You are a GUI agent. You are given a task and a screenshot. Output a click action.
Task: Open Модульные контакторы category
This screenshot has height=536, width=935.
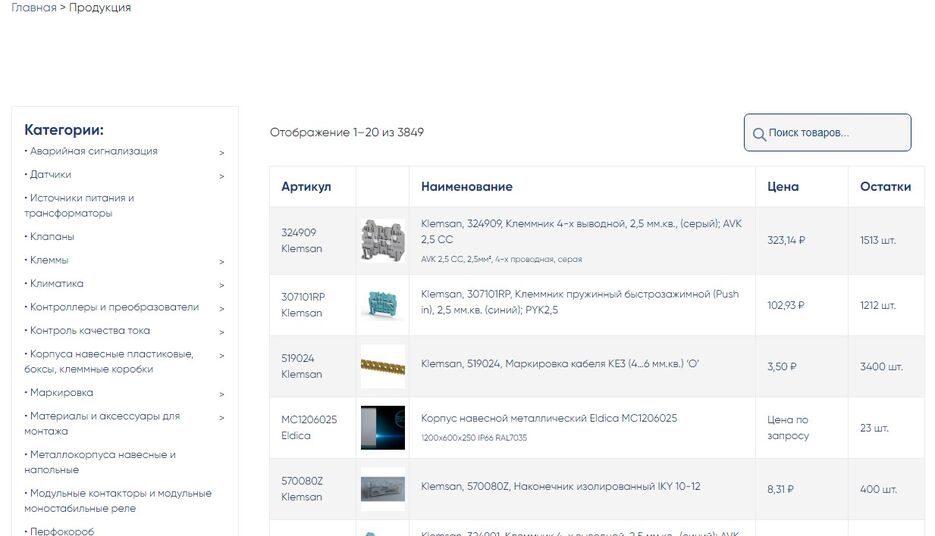(x=118, y=501)
